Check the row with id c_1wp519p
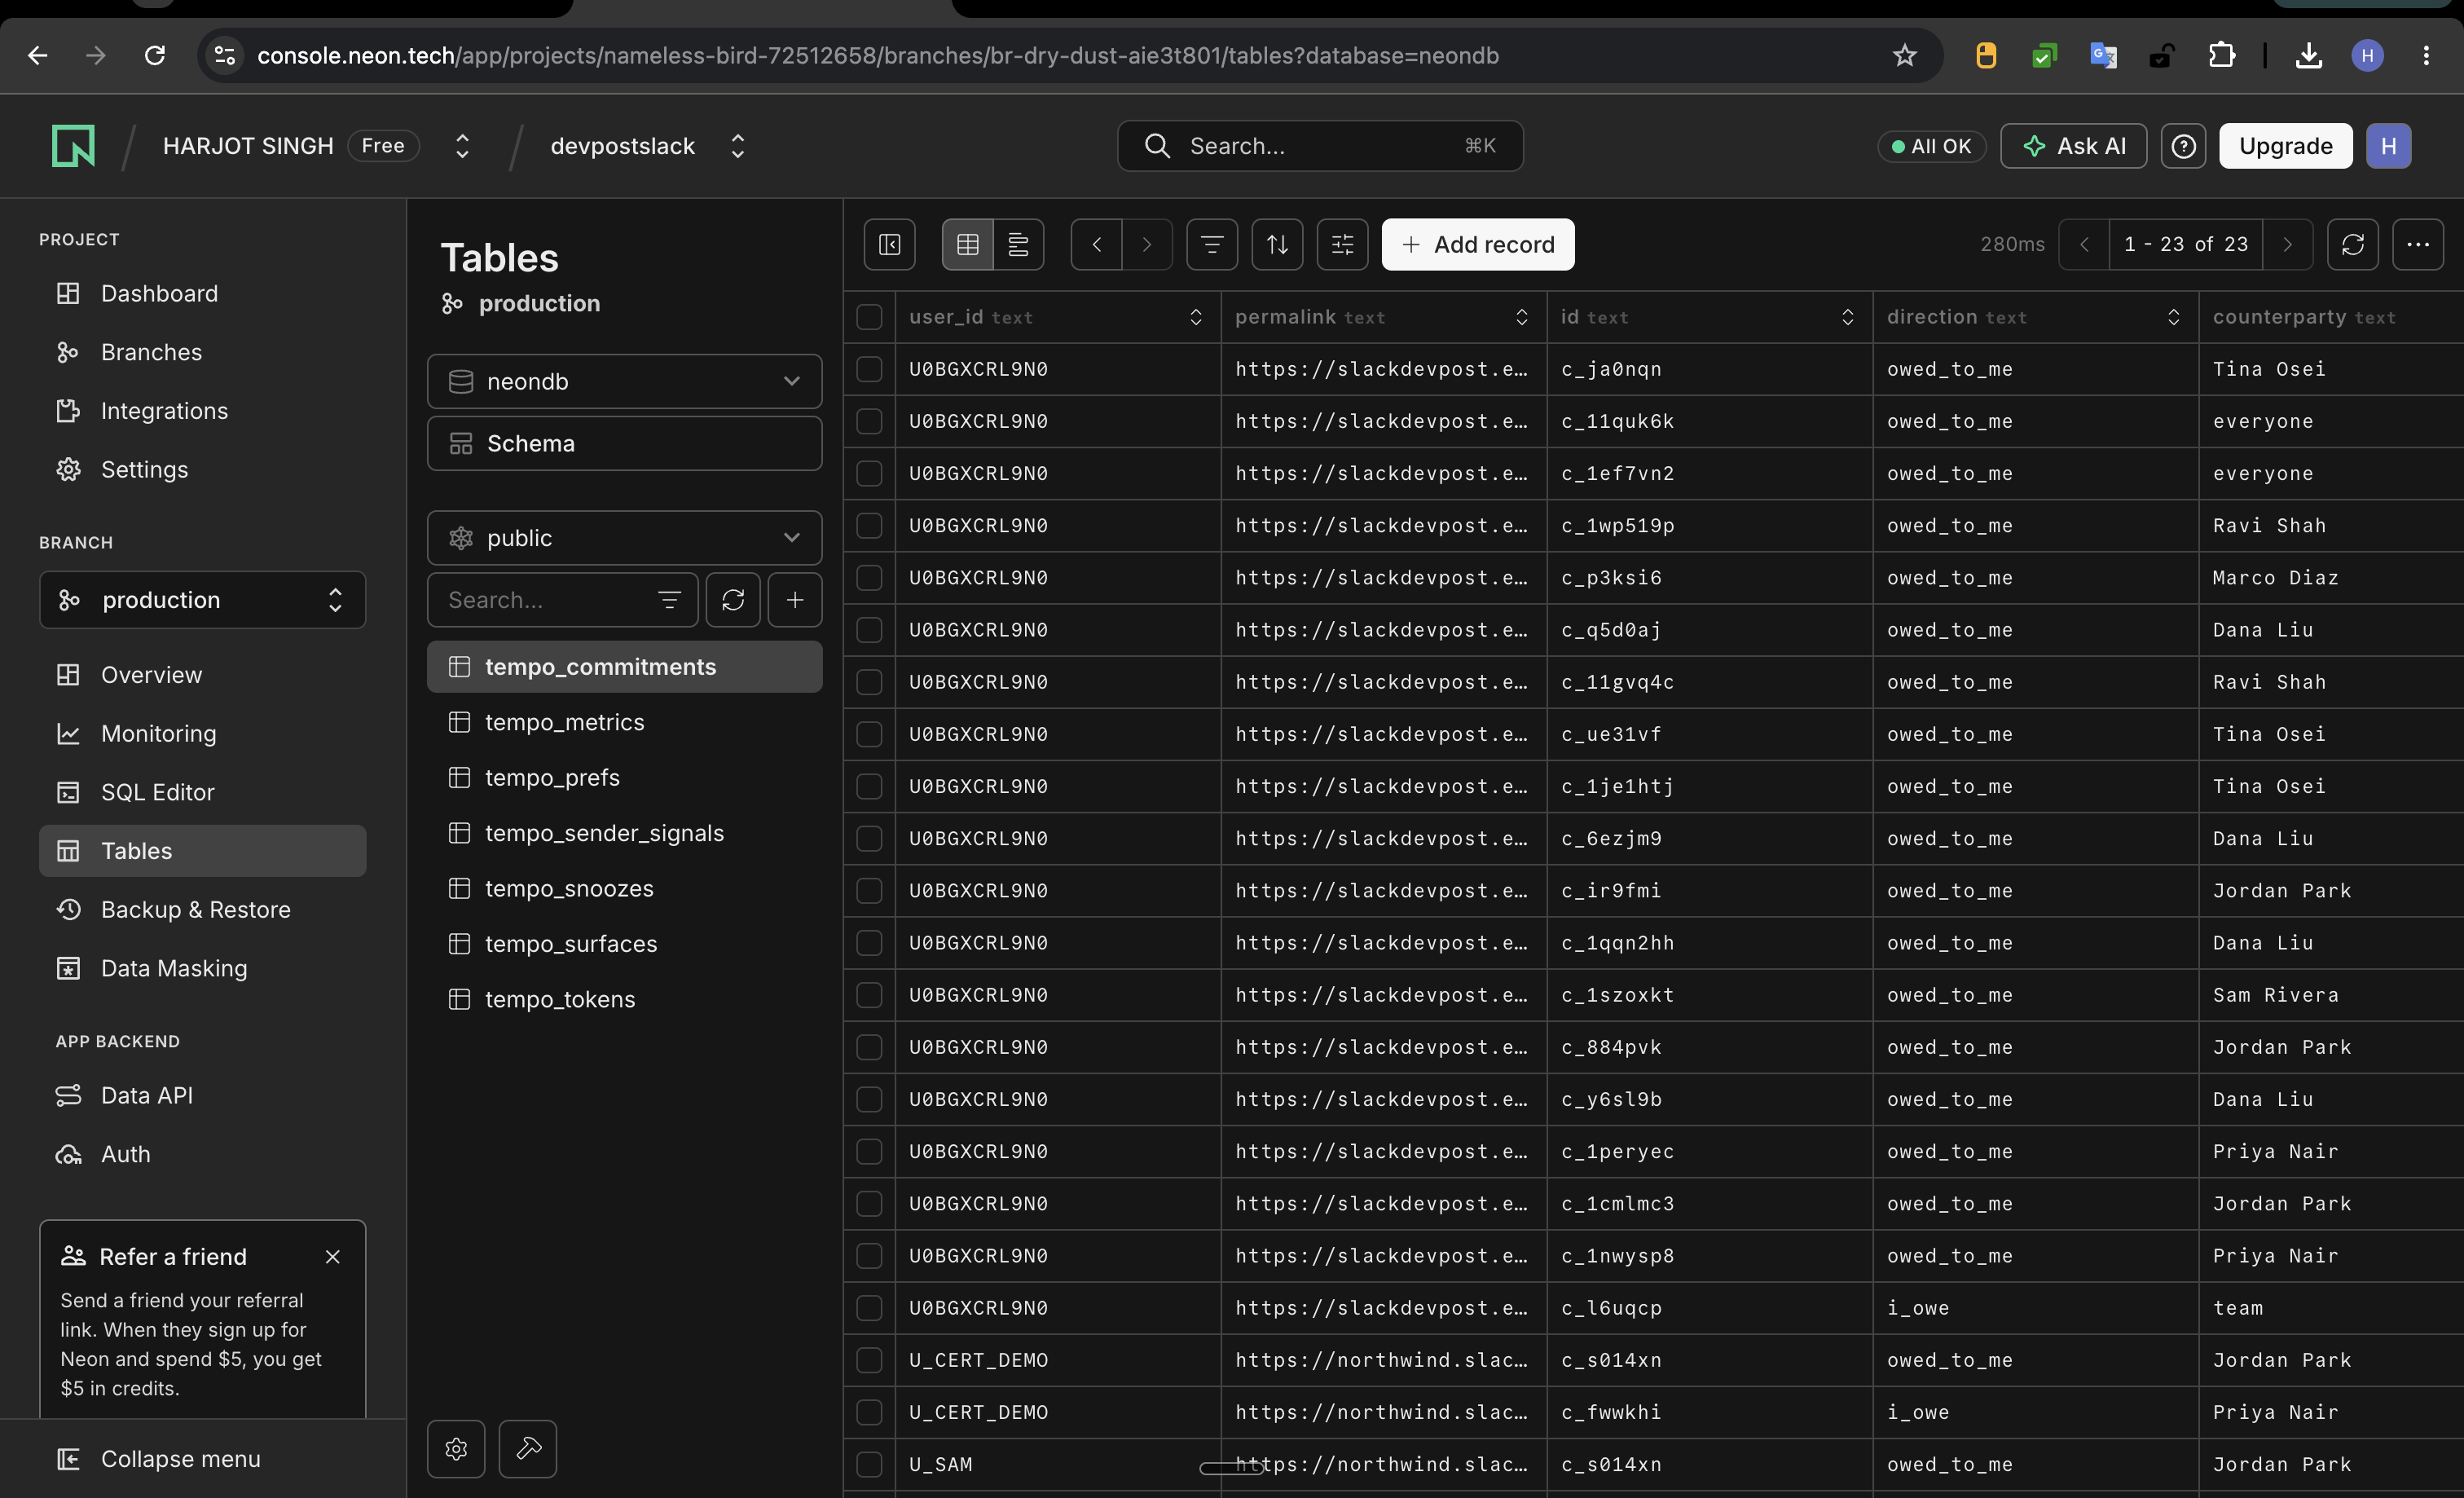 (x=869, y=526)
